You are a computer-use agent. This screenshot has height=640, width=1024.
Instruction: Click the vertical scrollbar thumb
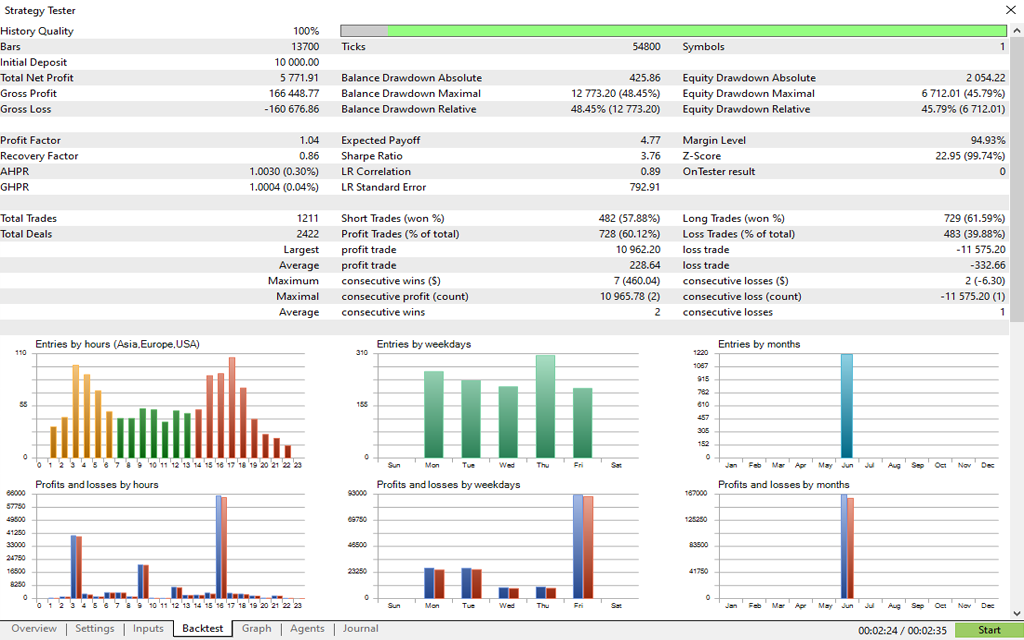1016,180
